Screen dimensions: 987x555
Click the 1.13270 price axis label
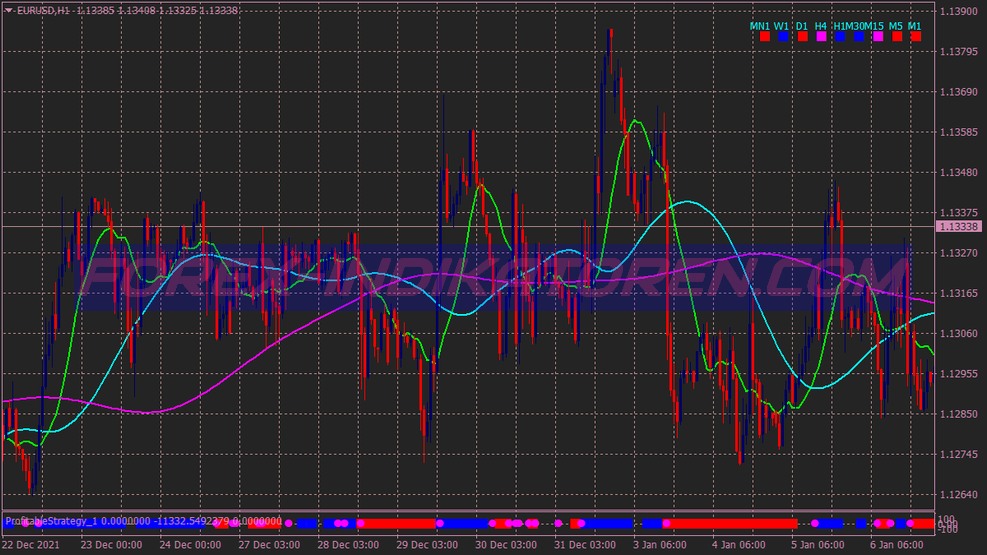coord(959,253)
